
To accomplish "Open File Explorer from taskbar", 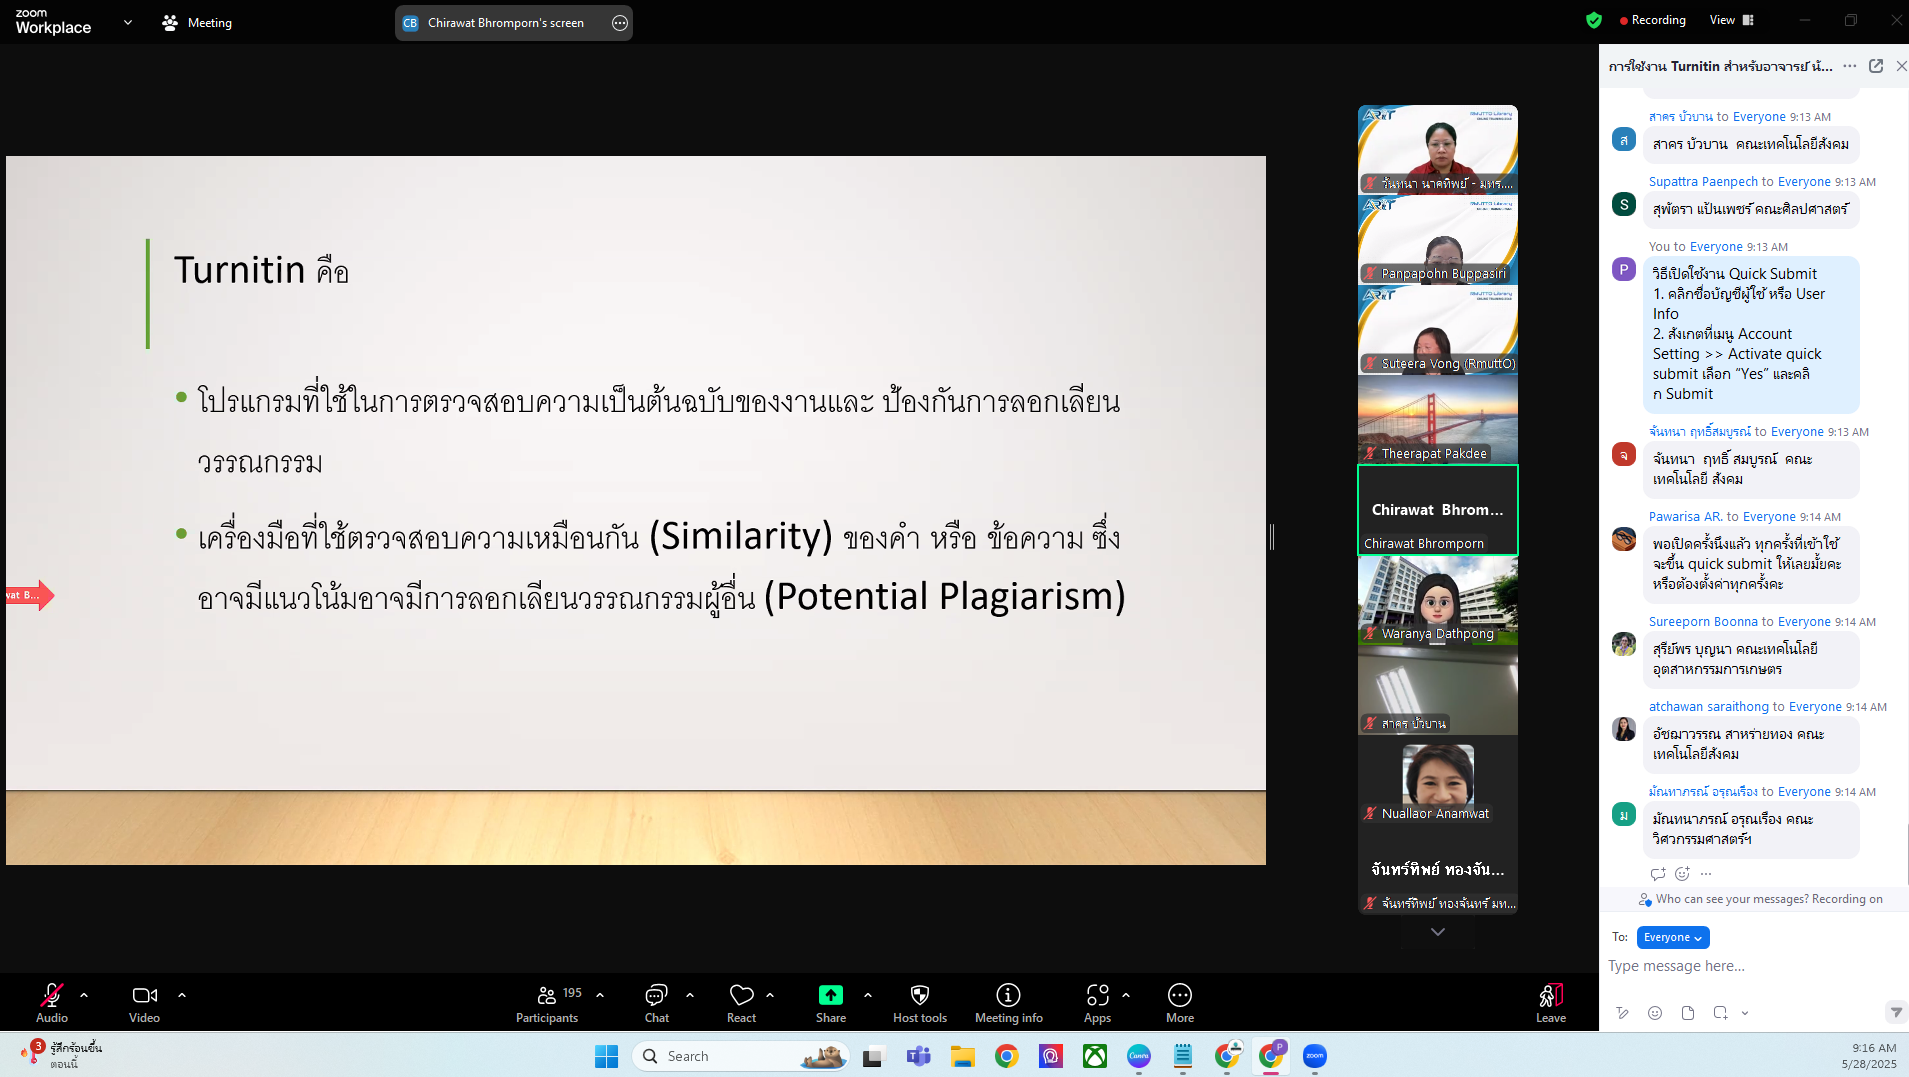I will pos(962,1056).
